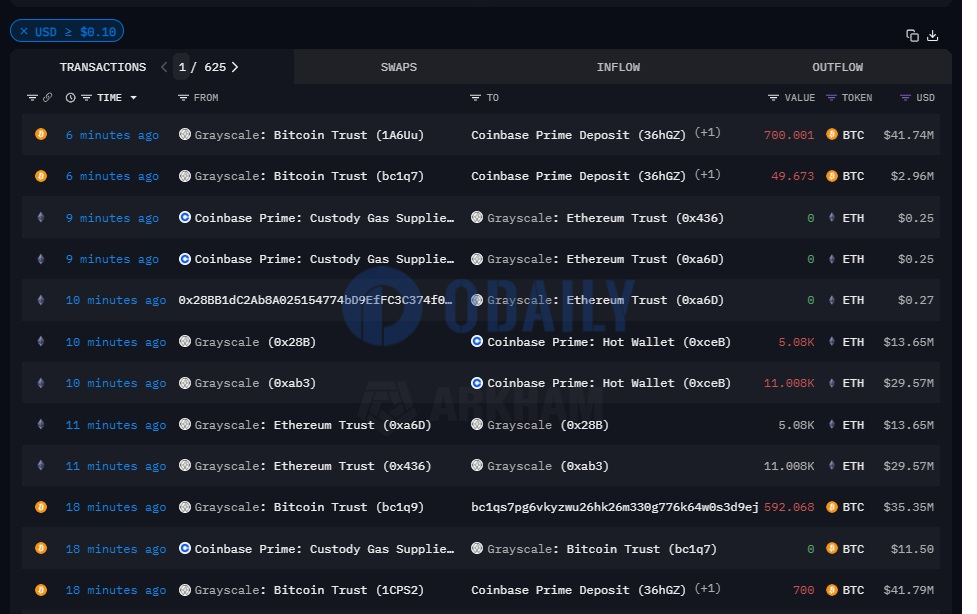Viewport: 977px width, 614px height.
Task: Copy transactions using the copy icon
Action: 912,36
